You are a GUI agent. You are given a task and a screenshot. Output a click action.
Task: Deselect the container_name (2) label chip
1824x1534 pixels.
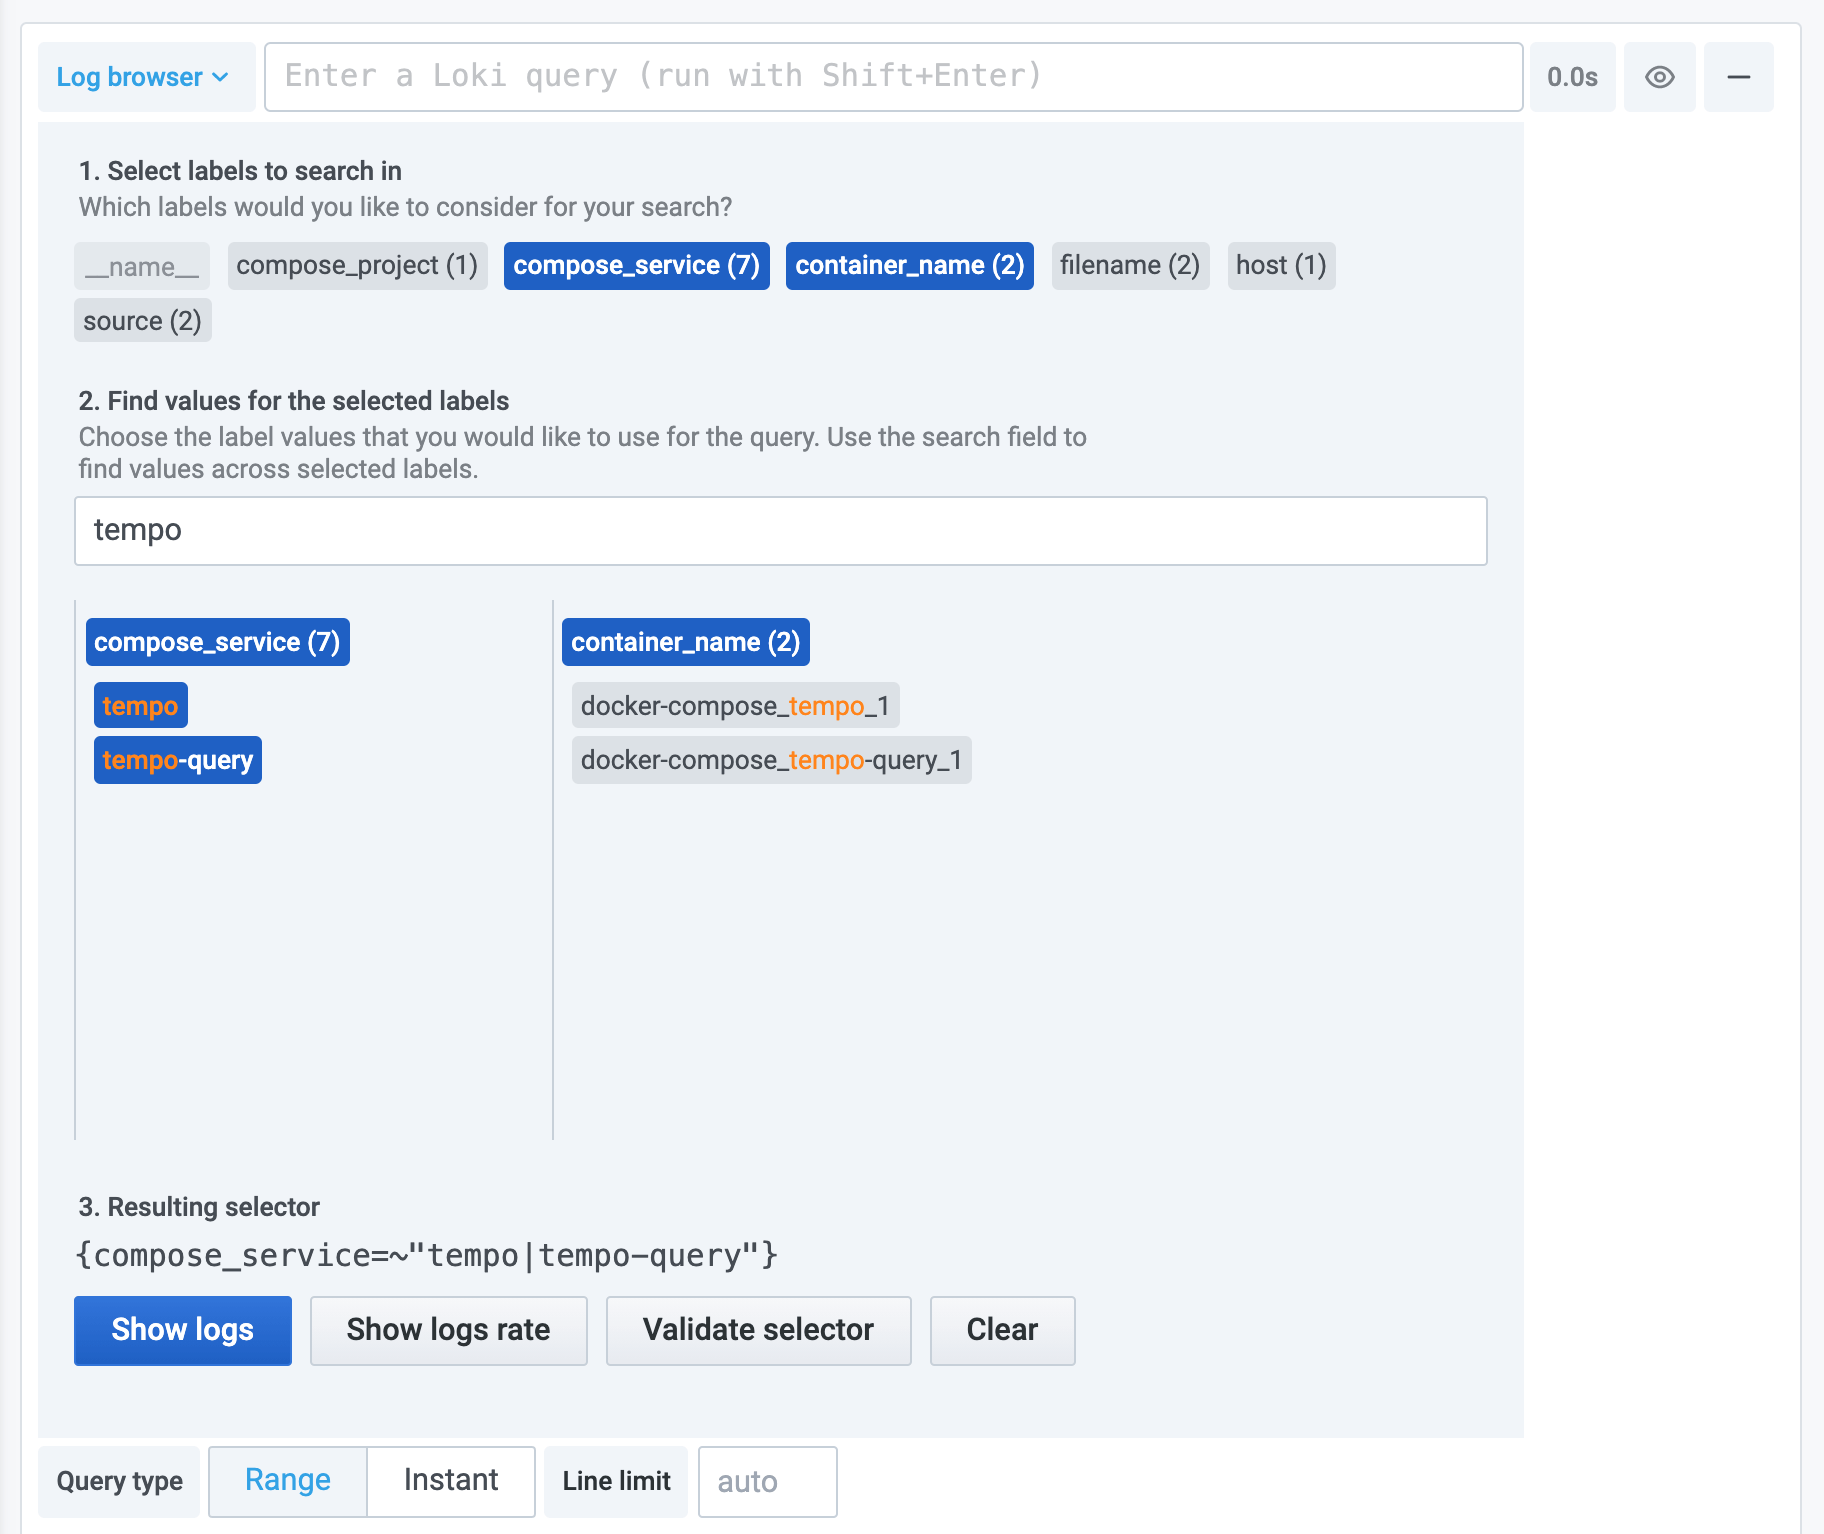click(909, 266)
